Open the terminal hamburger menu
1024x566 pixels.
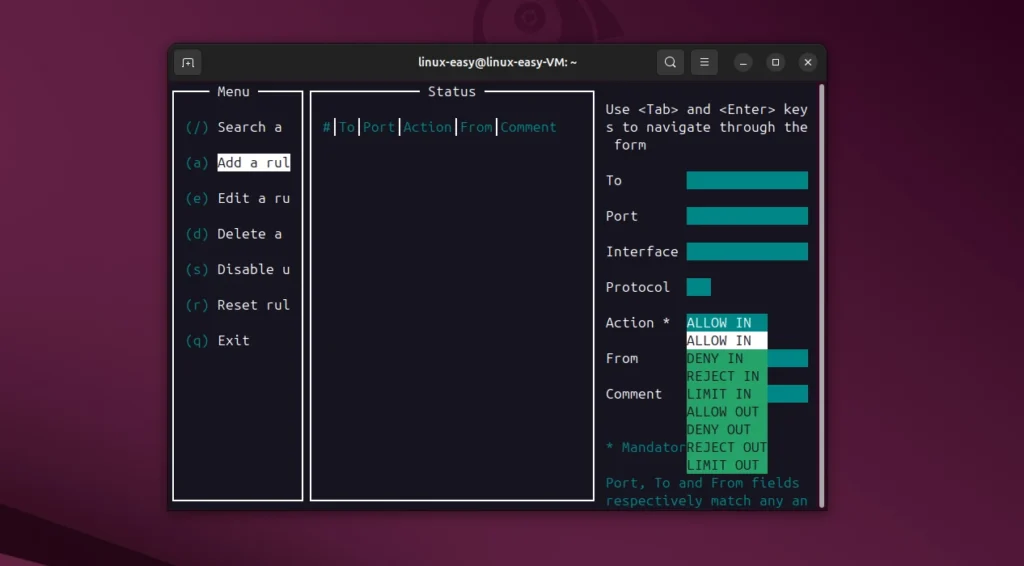click(x=704, y=63)
